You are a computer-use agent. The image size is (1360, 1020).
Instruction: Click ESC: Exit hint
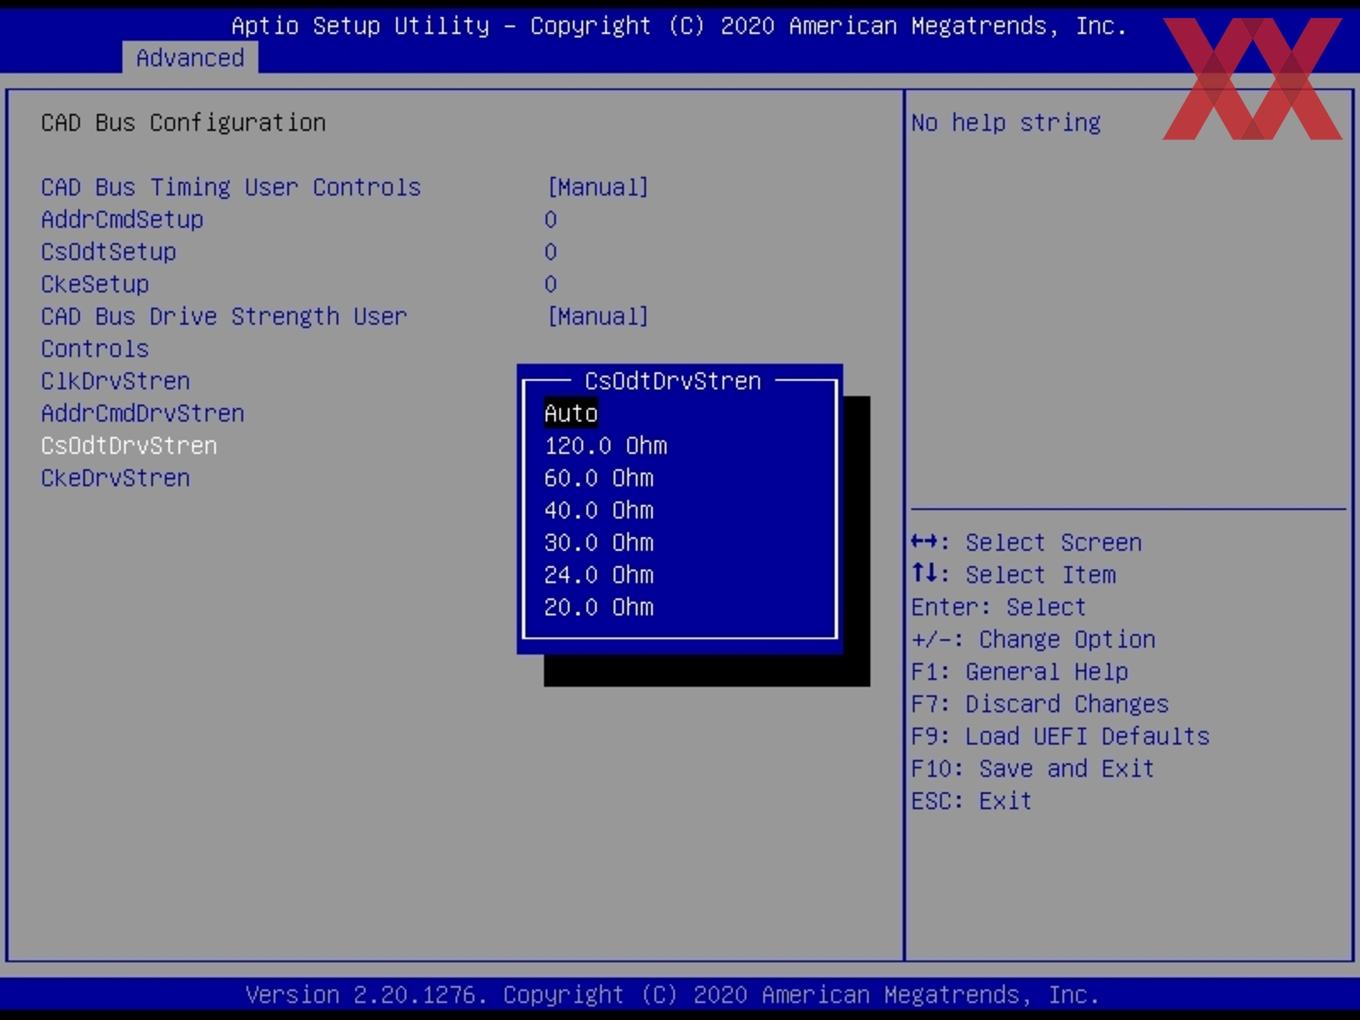pyautogui.click(x=971, y=801)
